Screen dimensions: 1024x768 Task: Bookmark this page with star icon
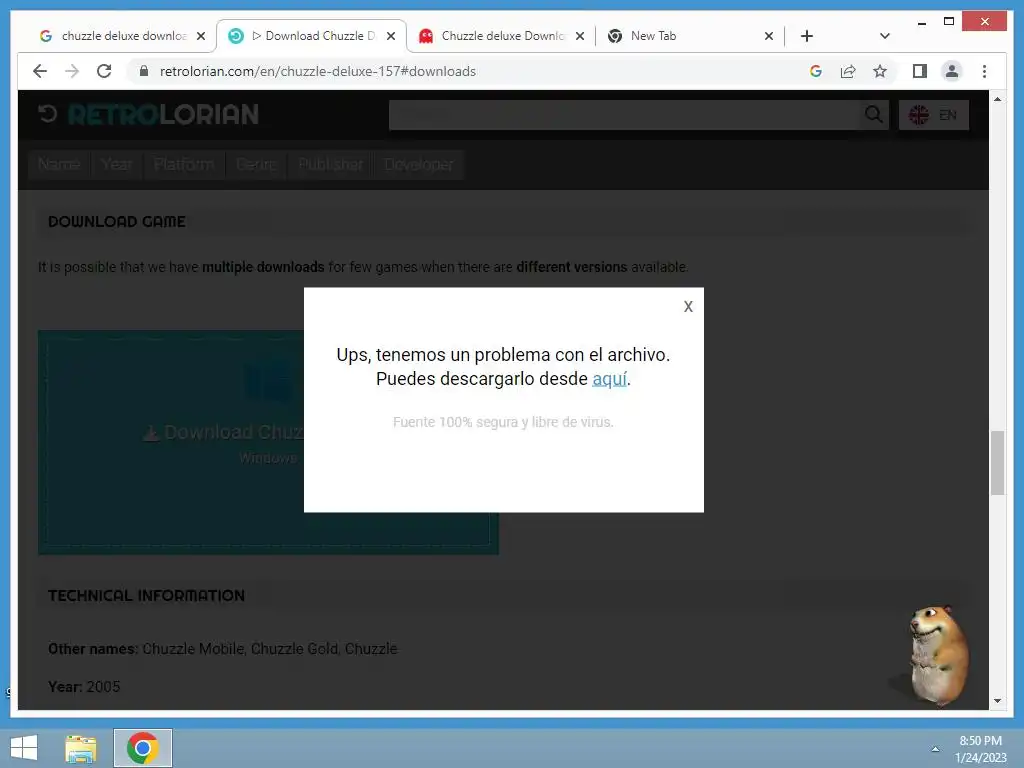coord(880,71)
